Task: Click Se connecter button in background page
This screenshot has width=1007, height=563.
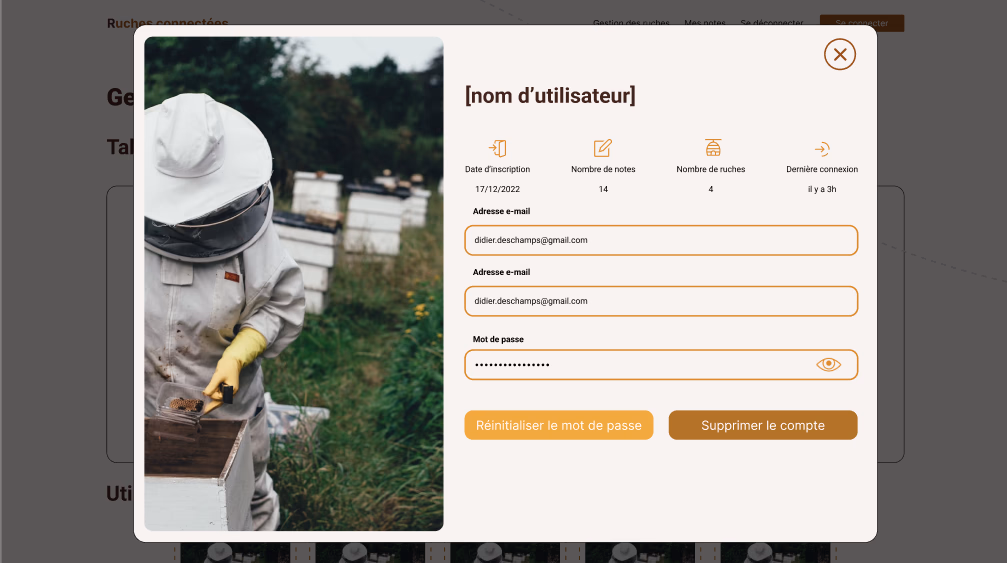Action: [x=862, y=23]
